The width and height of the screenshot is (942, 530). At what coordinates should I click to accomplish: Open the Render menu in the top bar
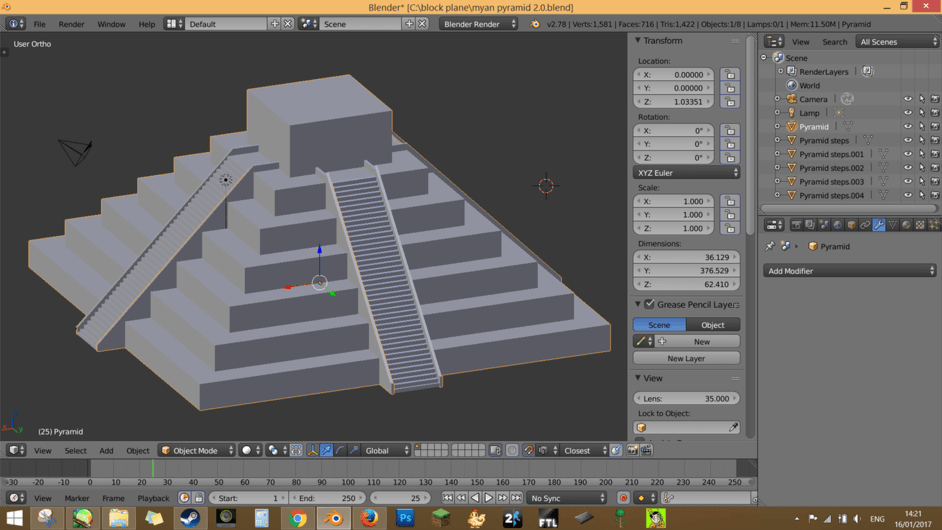click(x=71, y=24)
